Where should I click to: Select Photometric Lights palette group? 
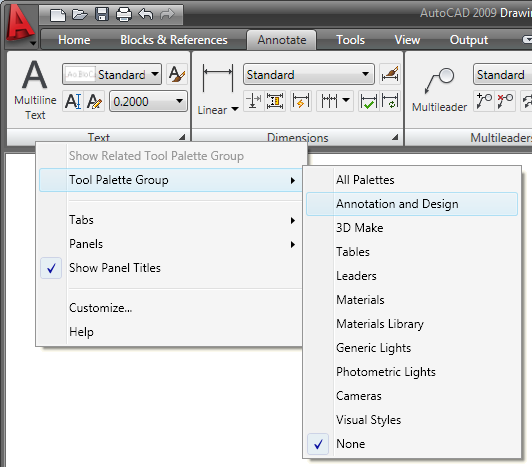tap(412, 372)
